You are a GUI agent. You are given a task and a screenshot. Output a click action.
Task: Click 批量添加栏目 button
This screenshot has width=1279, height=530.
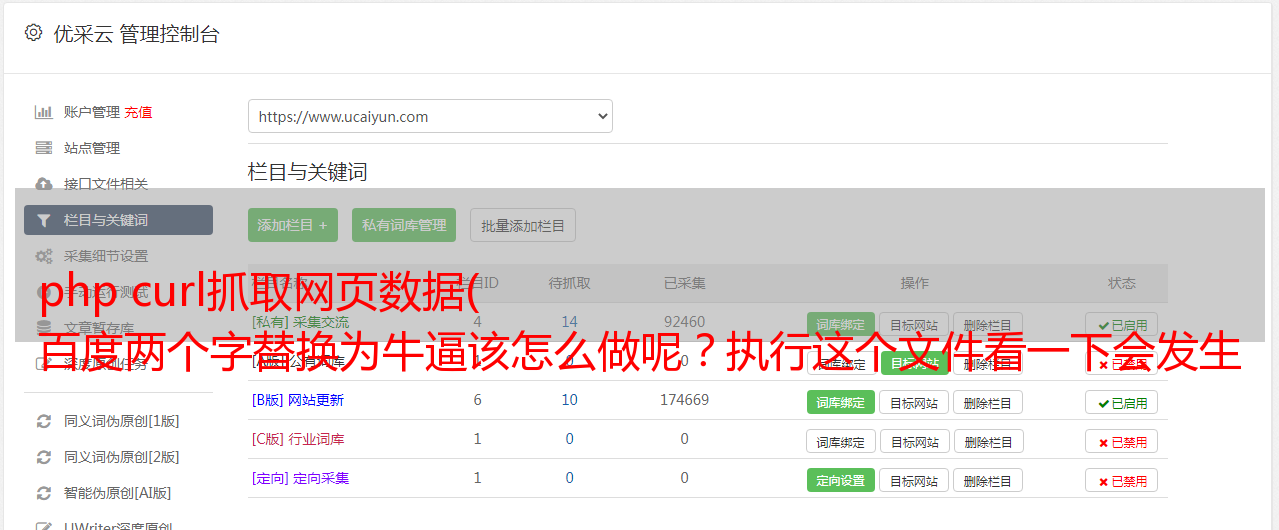click(x=522, y=225)
